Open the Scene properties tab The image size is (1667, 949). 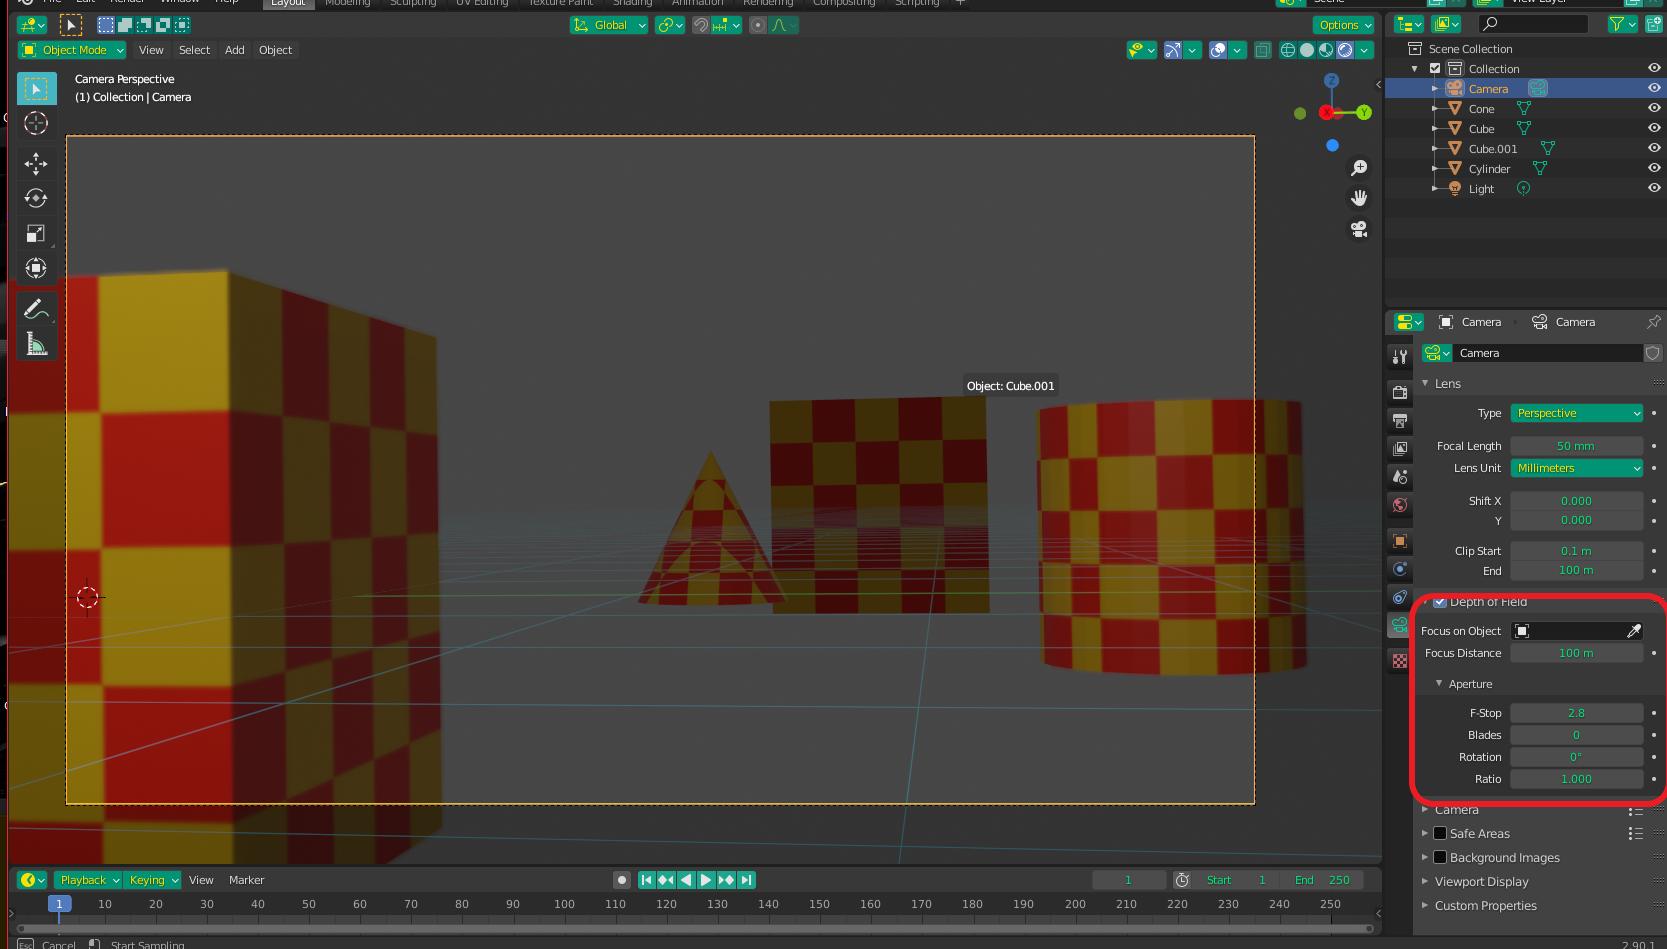click(x=1400, y=476)
